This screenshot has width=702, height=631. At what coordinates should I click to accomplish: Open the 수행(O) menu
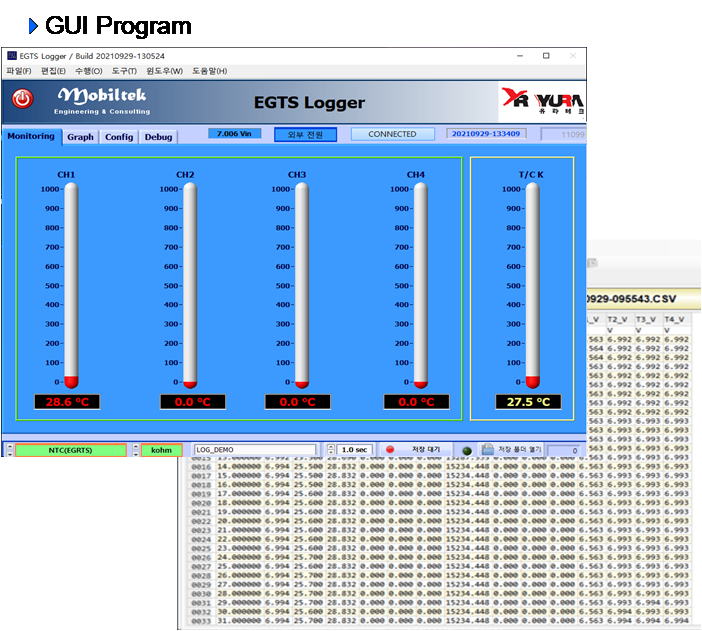pyautogui.click(x=89, y=71)
